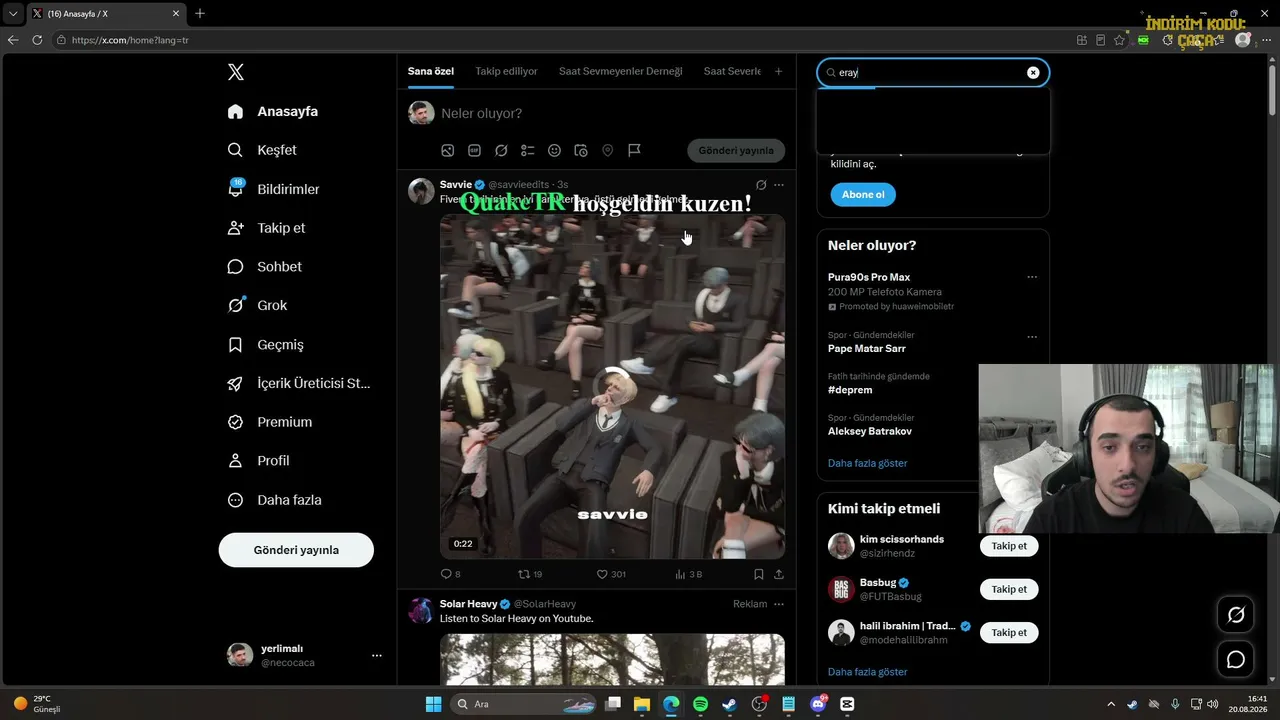
Task: Show more trends under Neler oluyor
Action: 868,463
